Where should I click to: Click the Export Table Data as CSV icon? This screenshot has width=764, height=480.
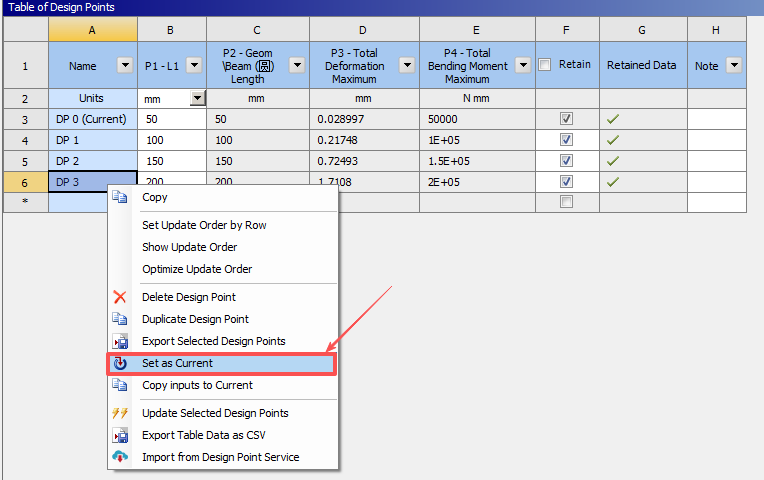coord(120,435)
